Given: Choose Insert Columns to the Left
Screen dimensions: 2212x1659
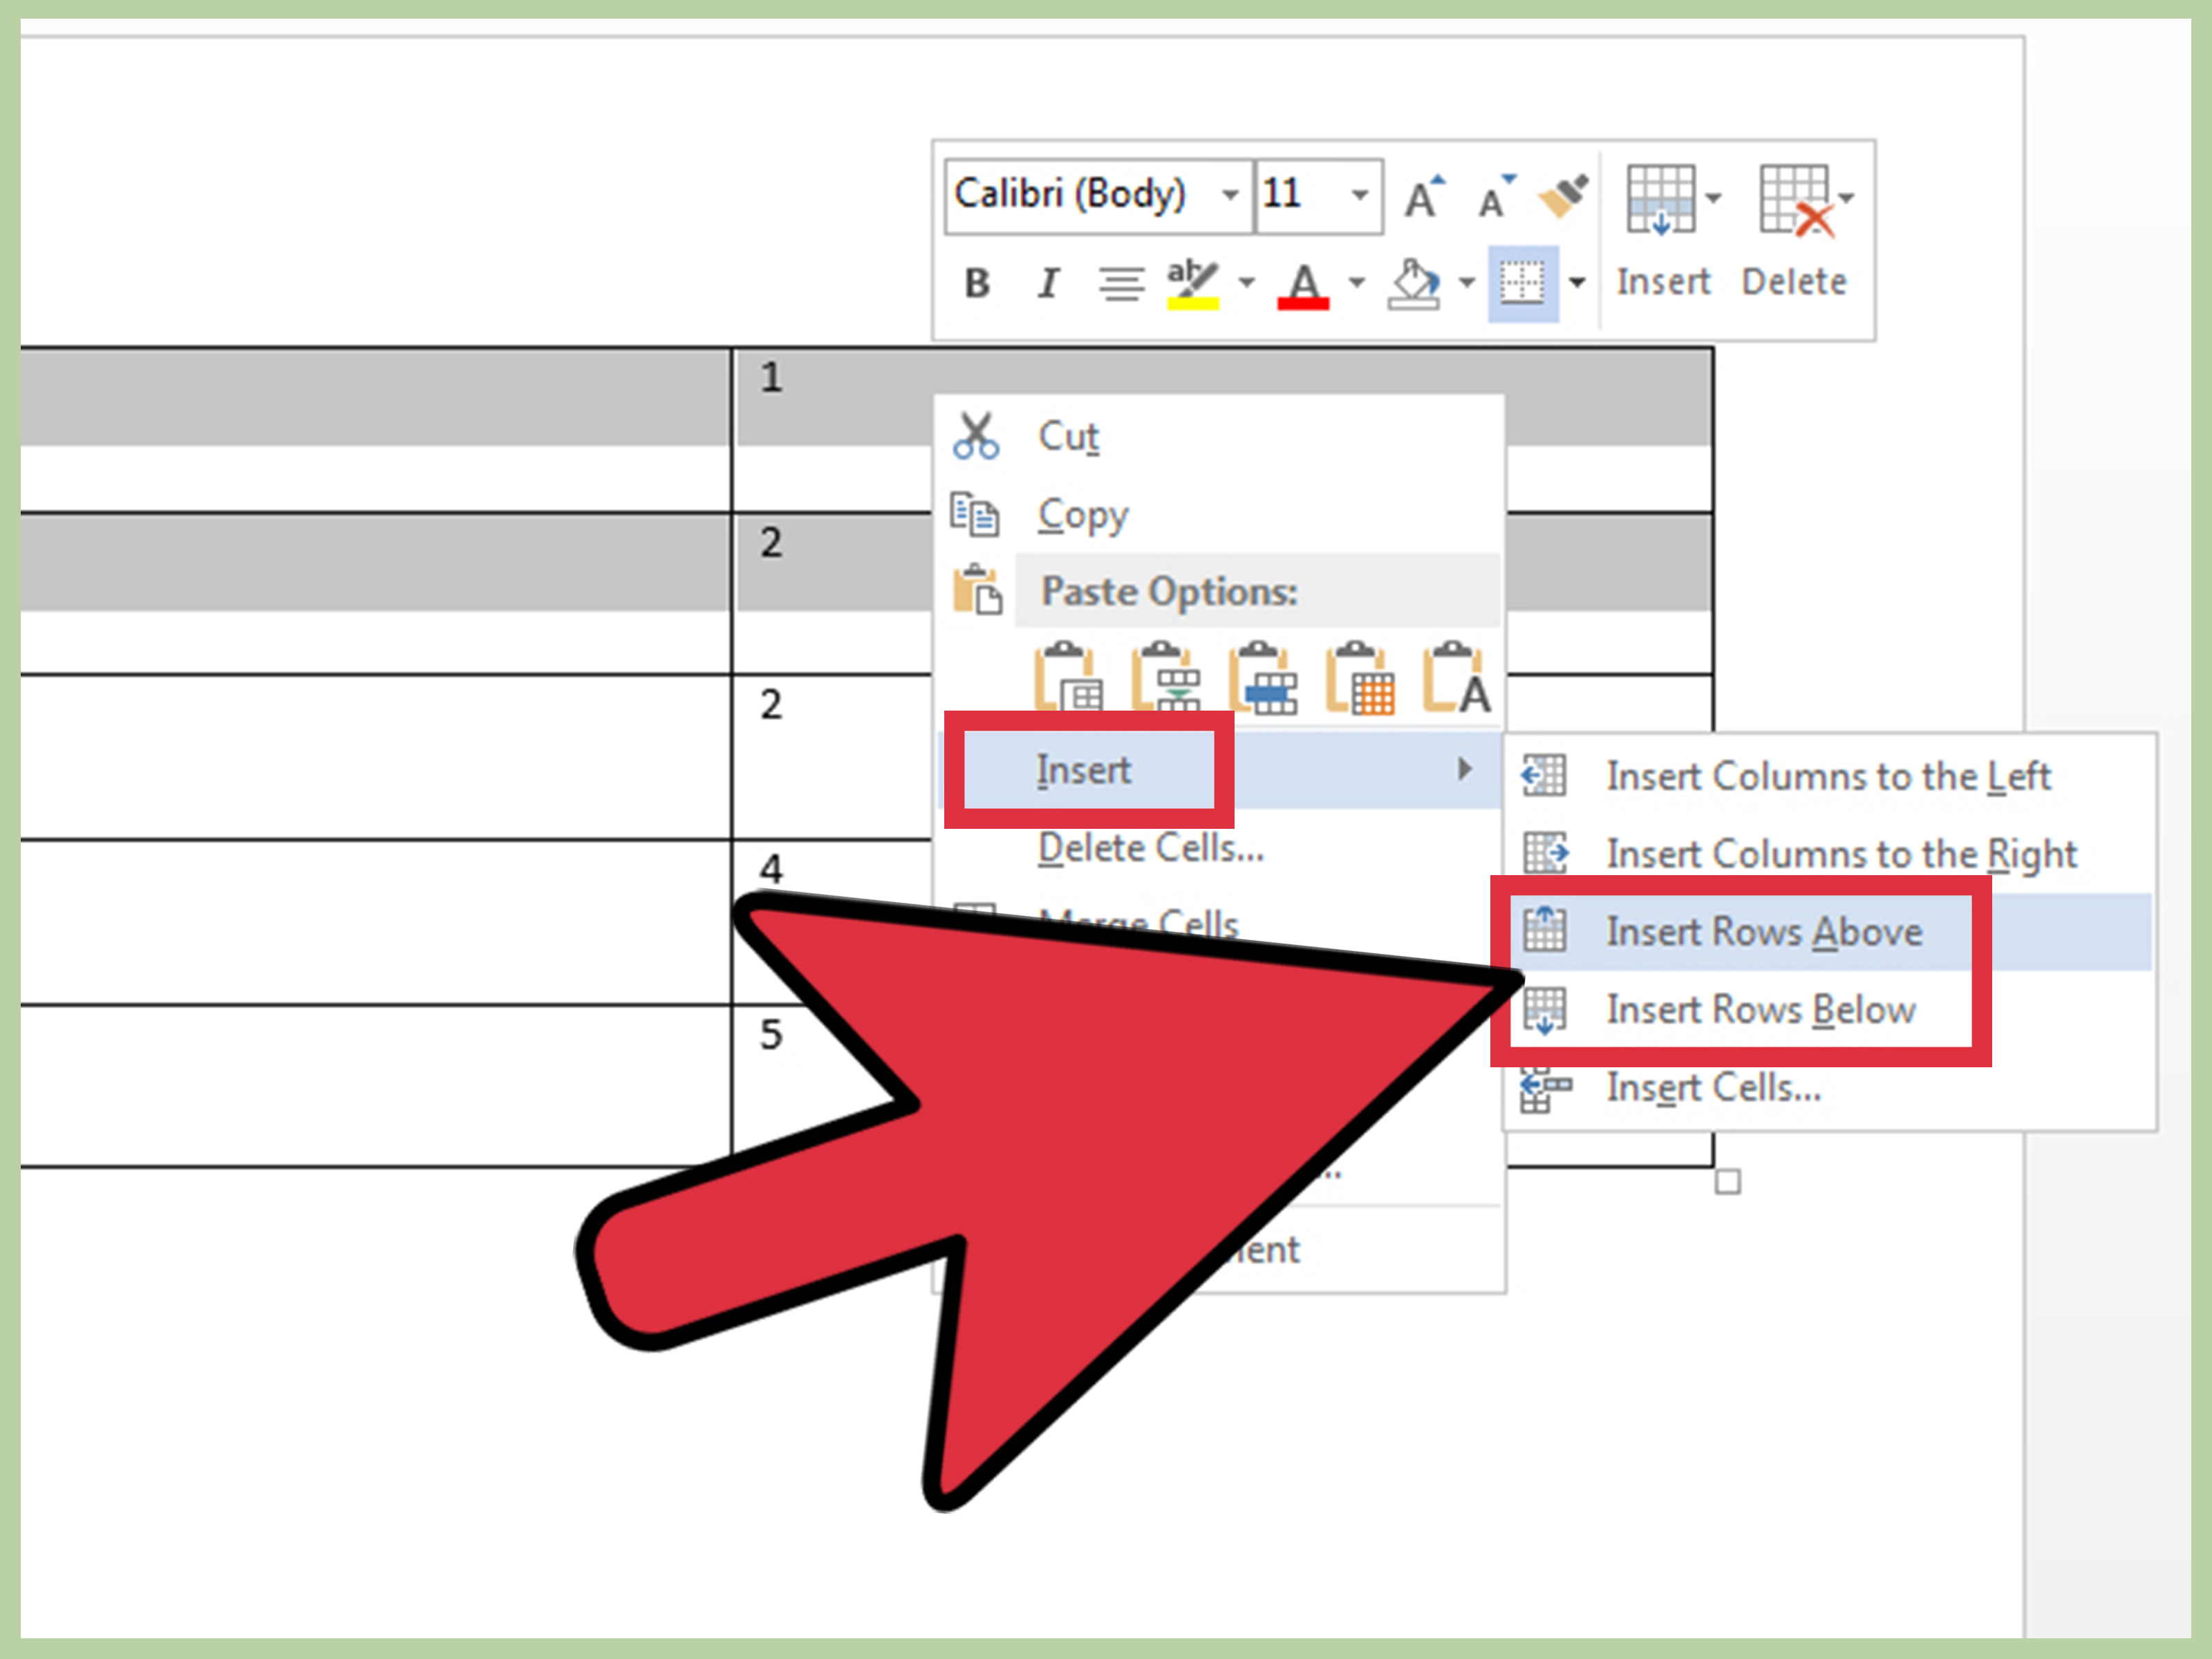Looking at the screenshot, I should pos(1830,776).
